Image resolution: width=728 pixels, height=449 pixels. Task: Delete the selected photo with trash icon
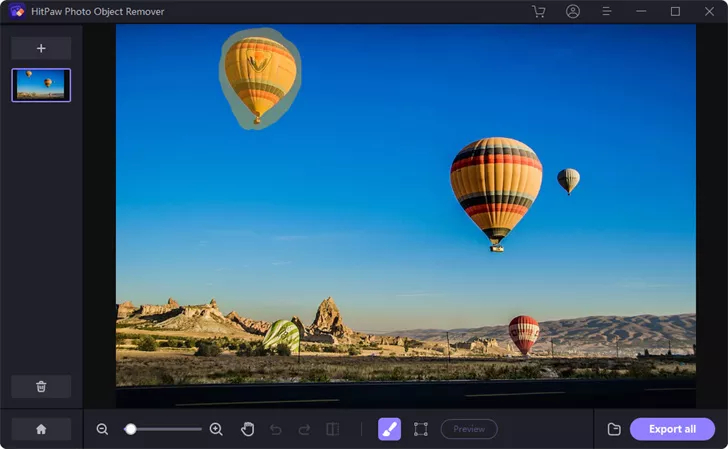pos(41,386)
